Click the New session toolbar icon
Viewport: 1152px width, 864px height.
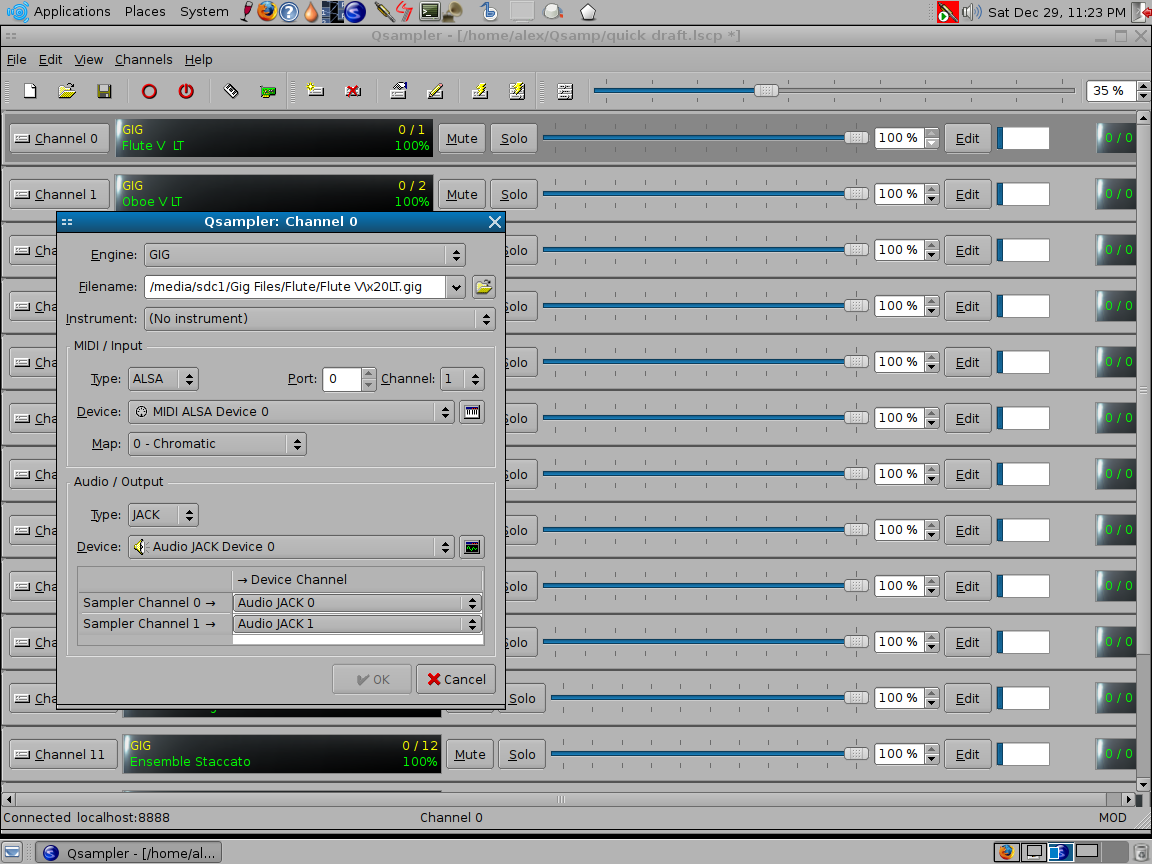(30, 91)
